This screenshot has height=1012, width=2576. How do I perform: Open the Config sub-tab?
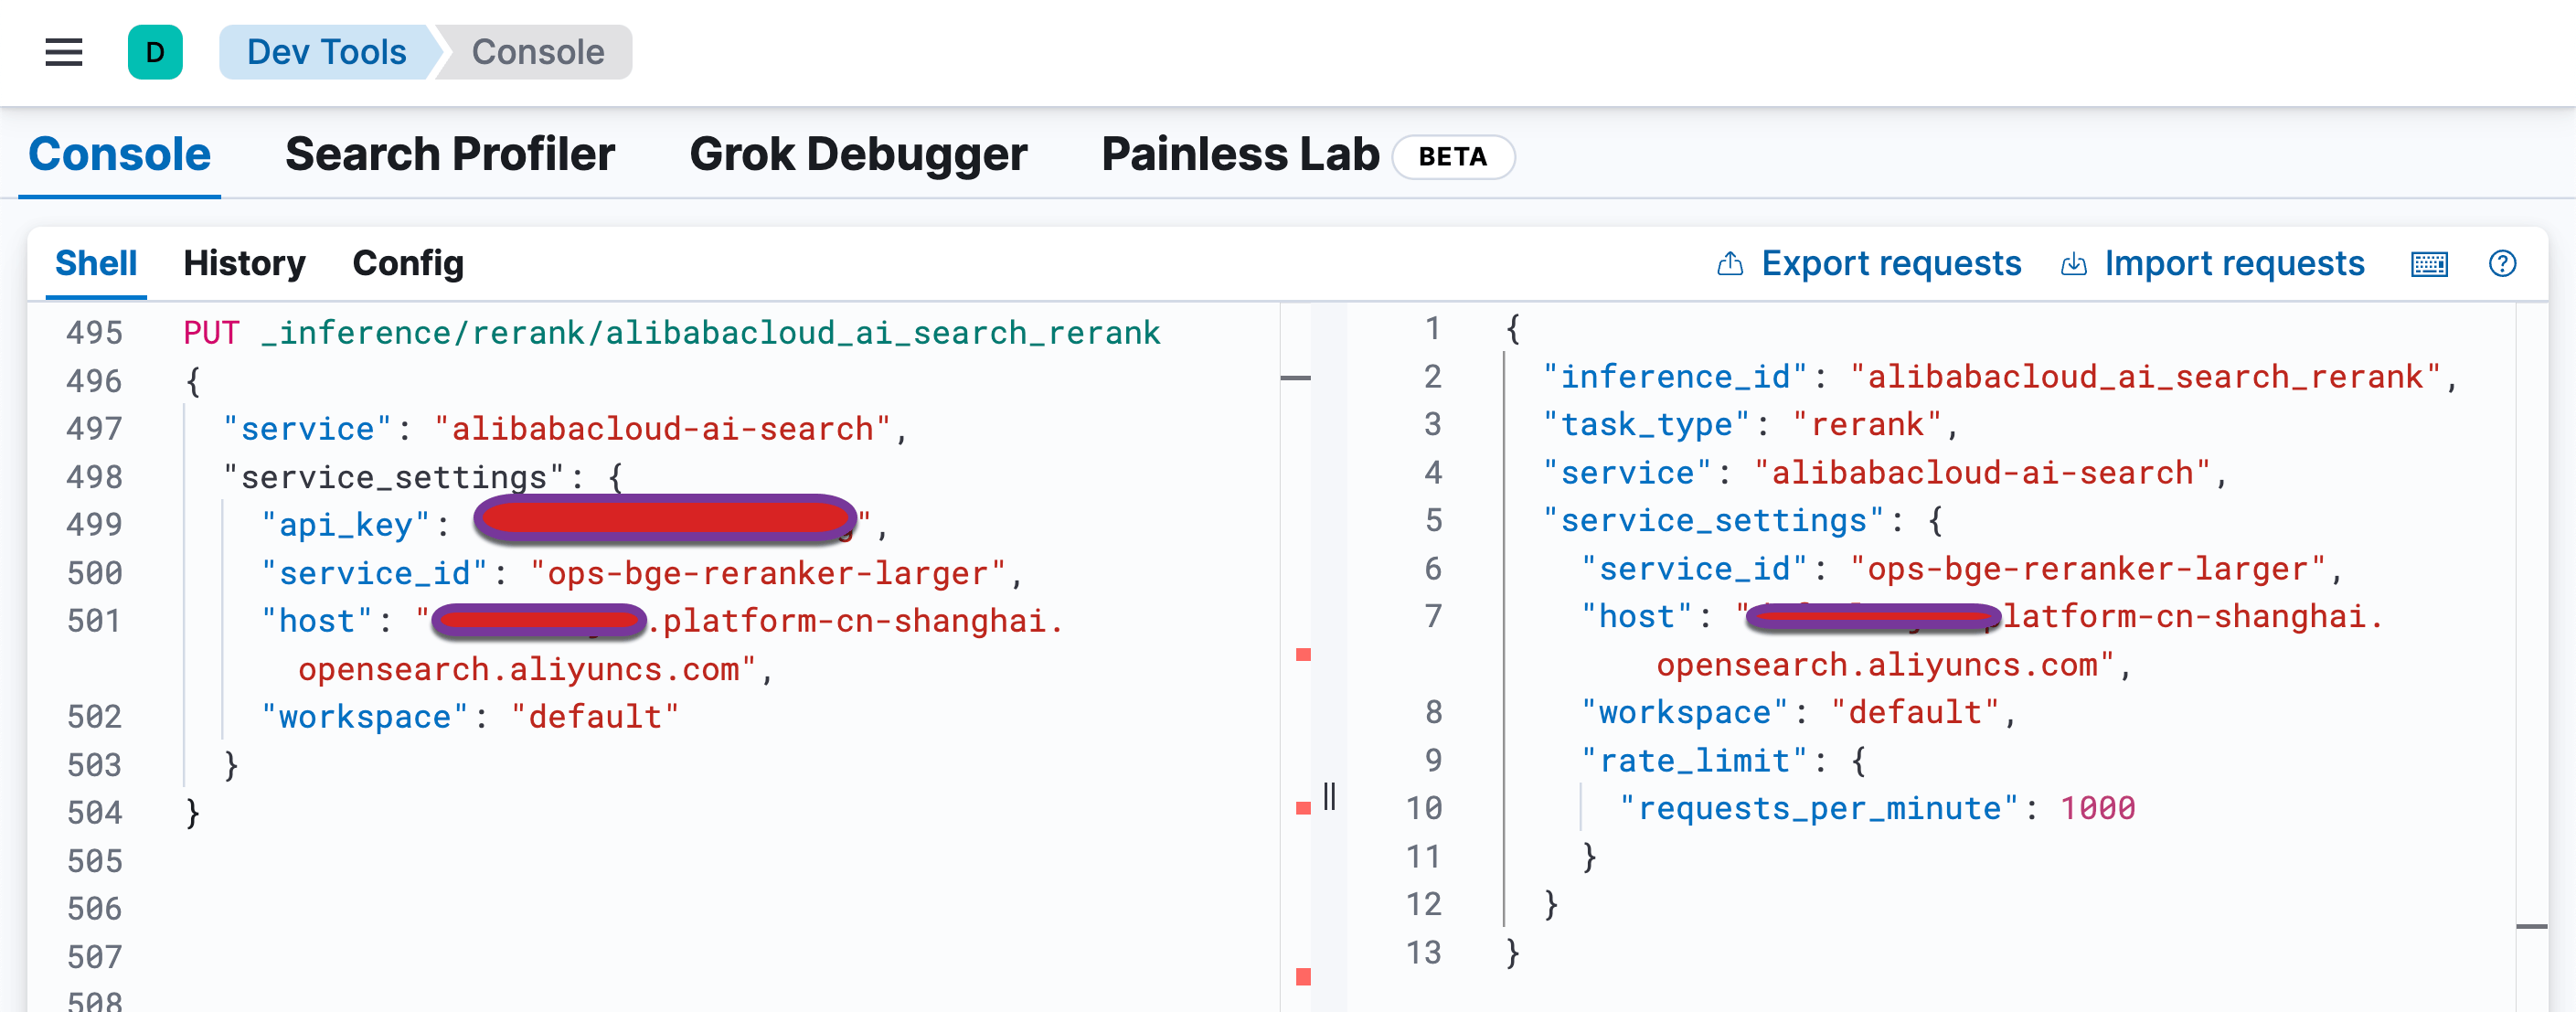[408, 264]
